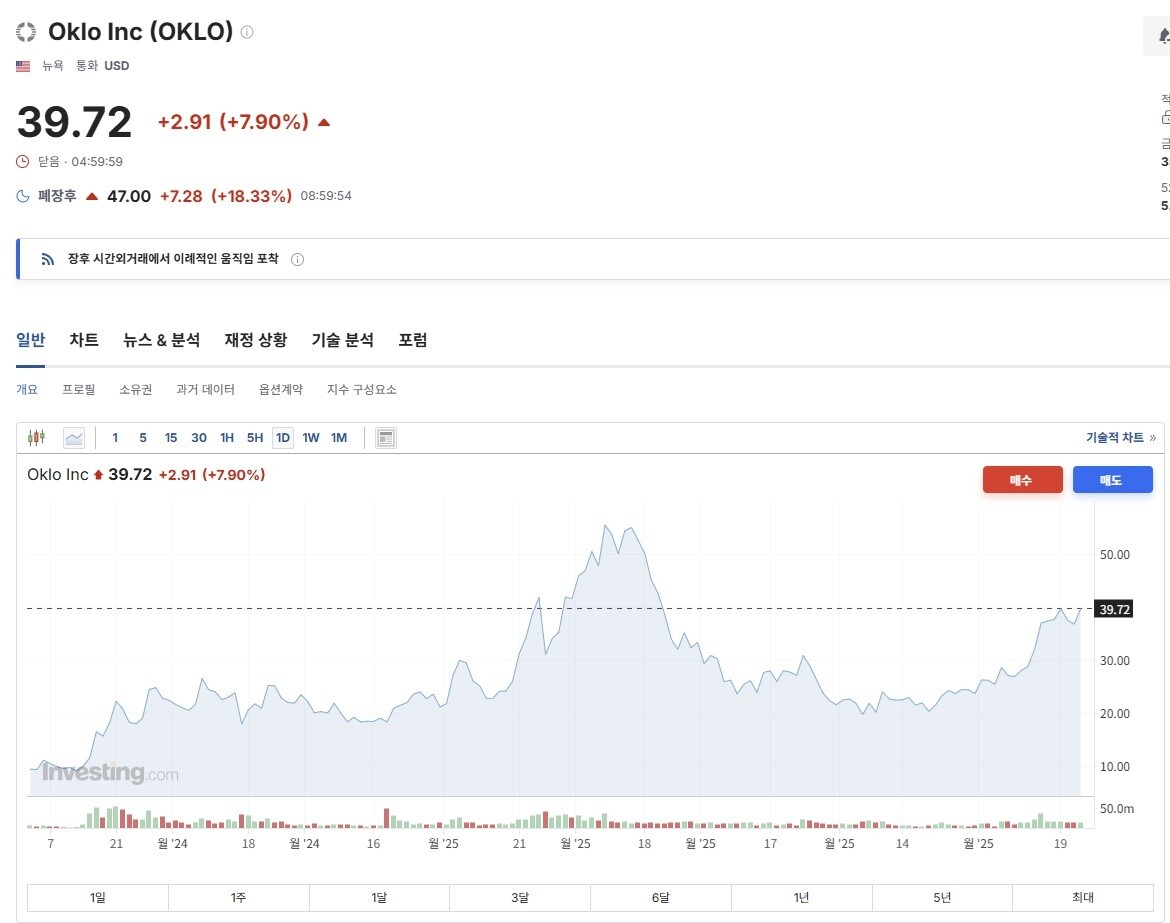This screenshot has height=923, width=1170.
Task: Click the 50.0m volume axis label
Action: [x=1117, y=809]
